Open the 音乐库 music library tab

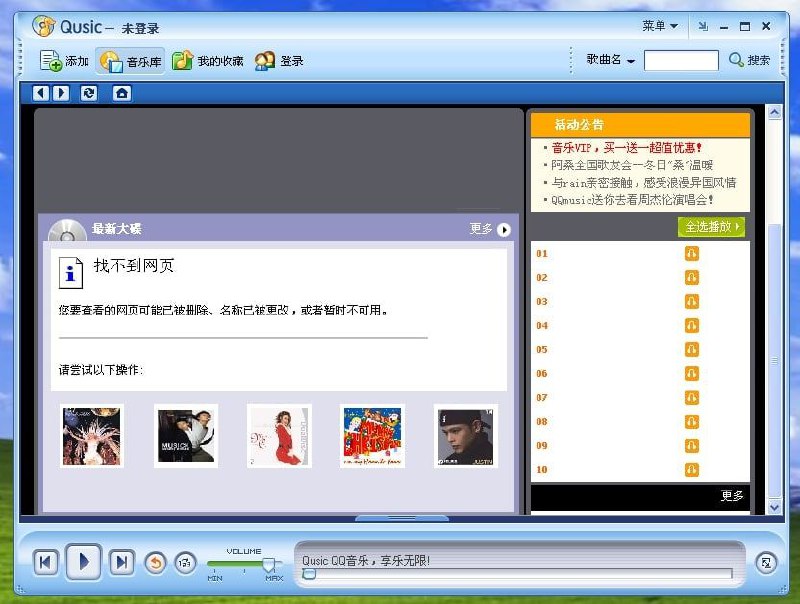(x=131, y=61)
